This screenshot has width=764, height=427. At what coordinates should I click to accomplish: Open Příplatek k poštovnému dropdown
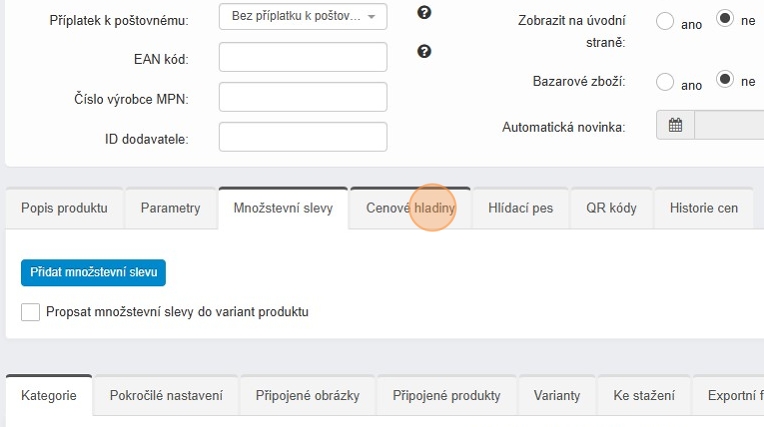coord(302,18)
